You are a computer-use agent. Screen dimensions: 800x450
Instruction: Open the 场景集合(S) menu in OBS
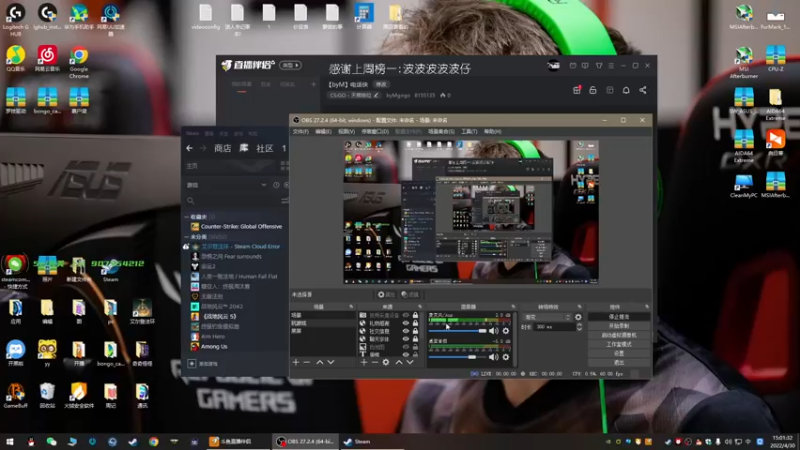[x=441, y=132]
